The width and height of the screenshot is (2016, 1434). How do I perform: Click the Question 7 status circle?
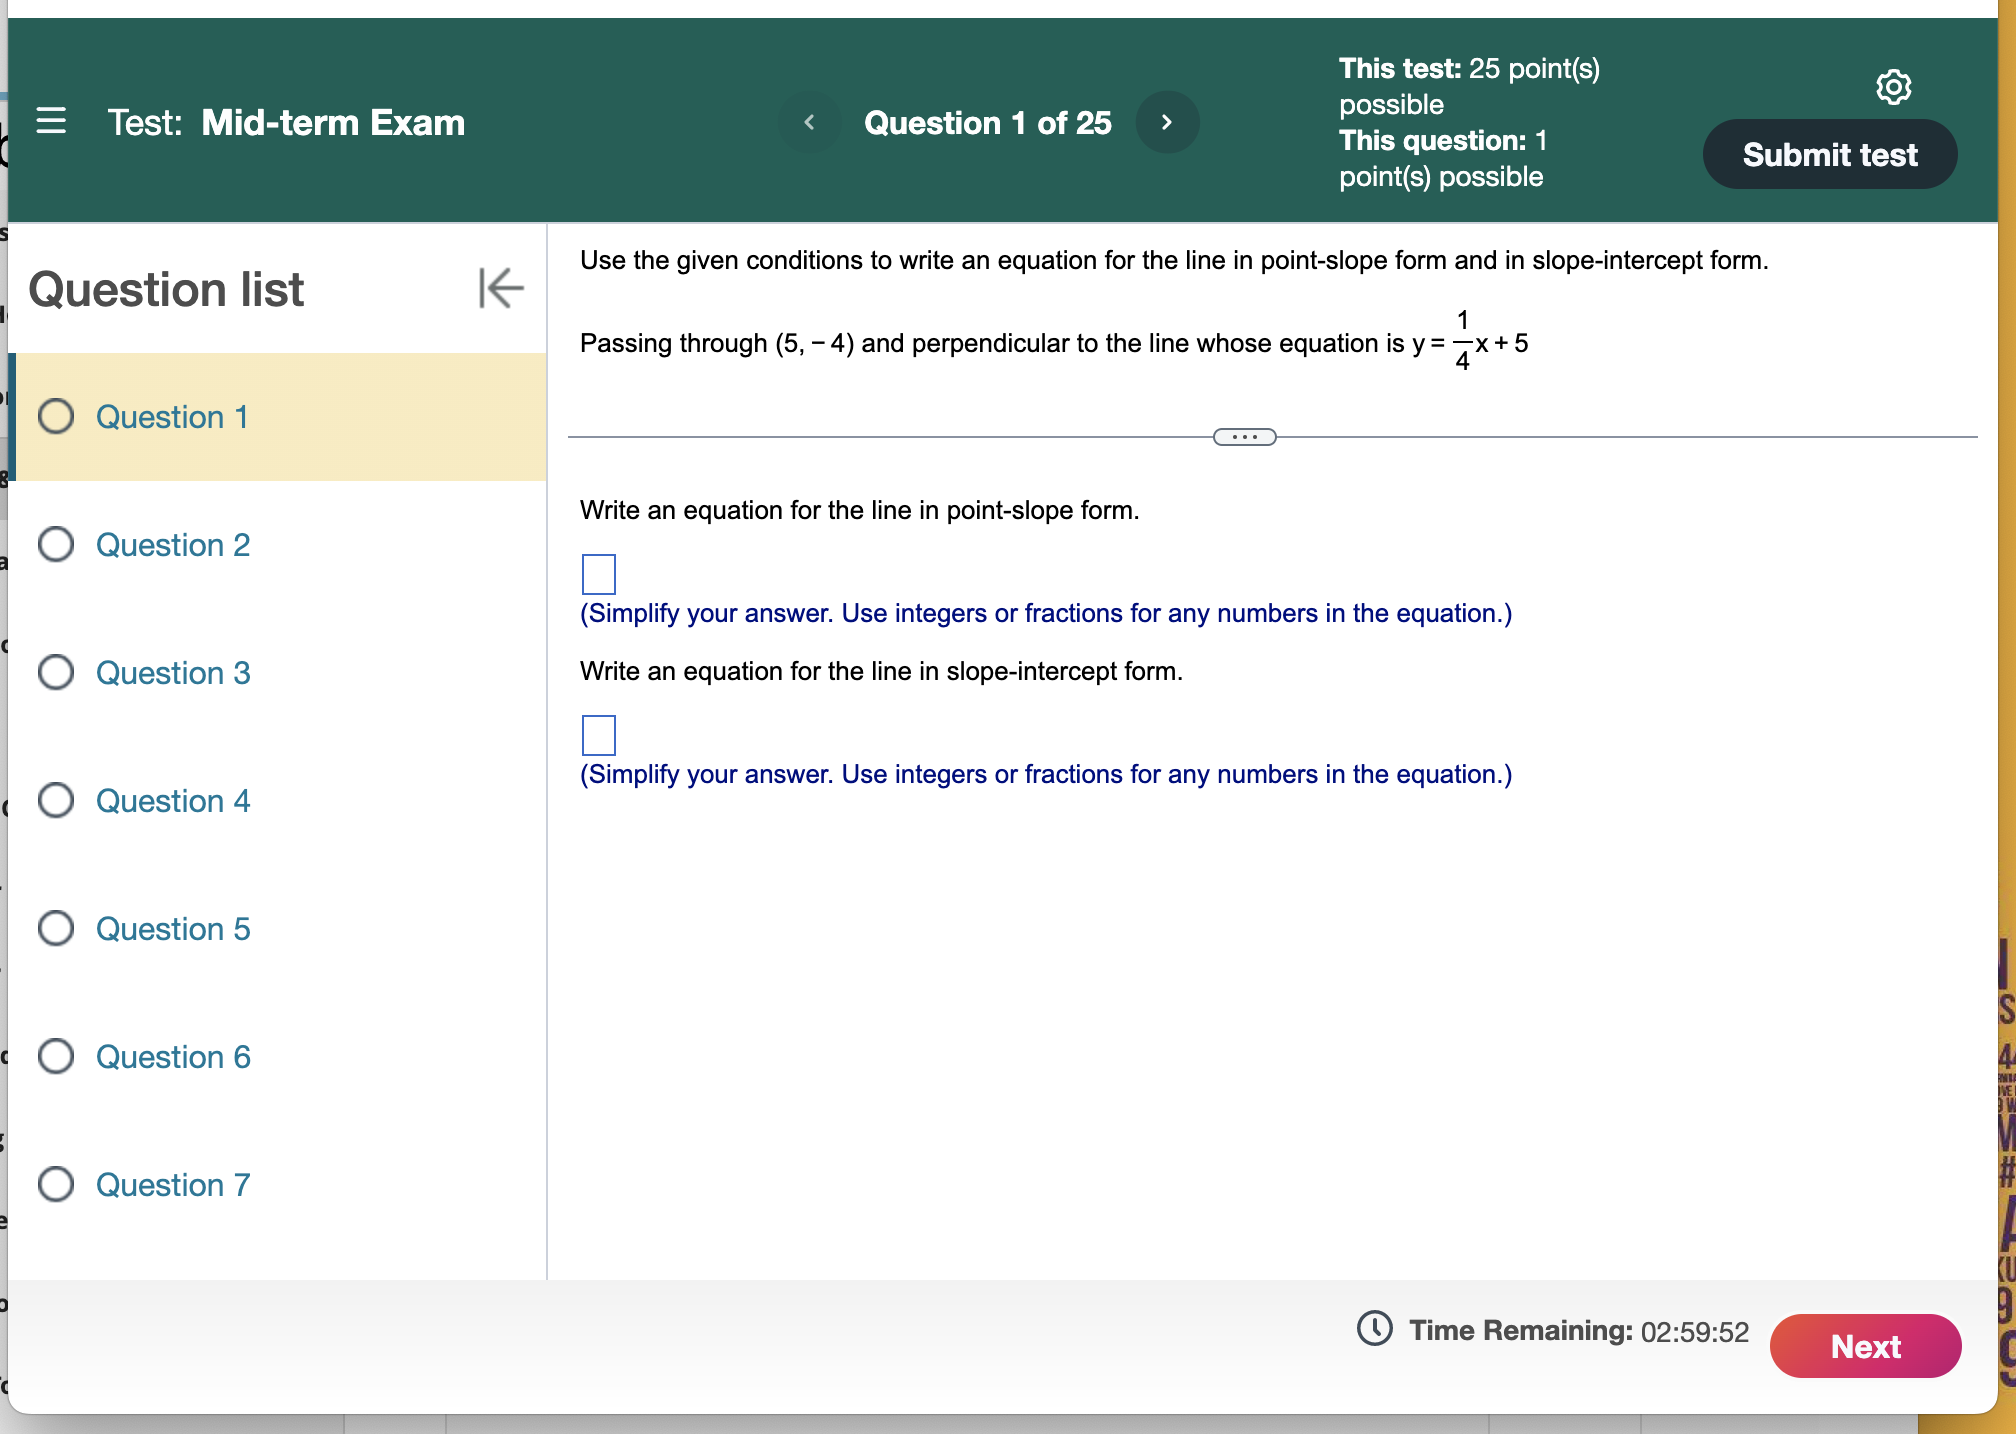click(57, 1184)
